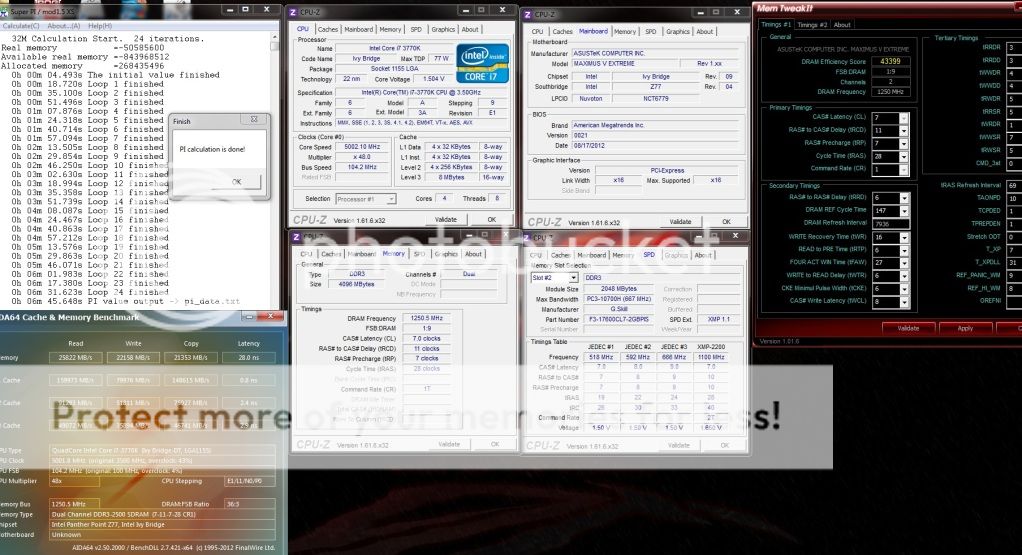Click the CPU-Z icon in the CPU tab window title bar

293,13
